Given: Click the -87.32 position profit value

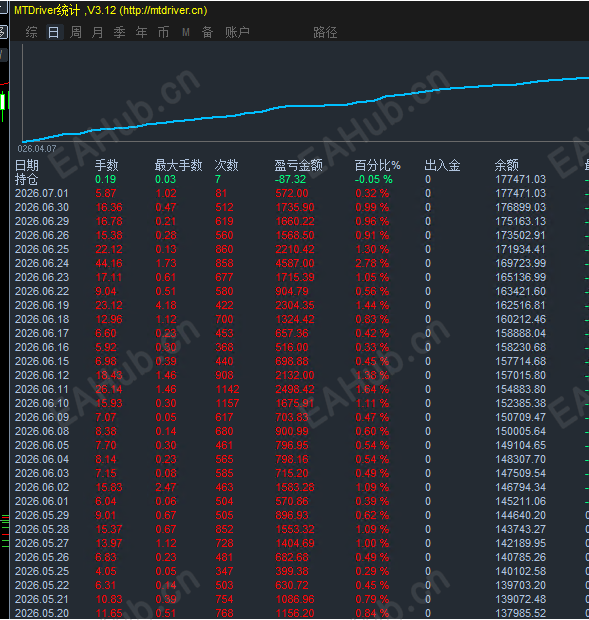Looking at the screenshot, I should 291,179.
